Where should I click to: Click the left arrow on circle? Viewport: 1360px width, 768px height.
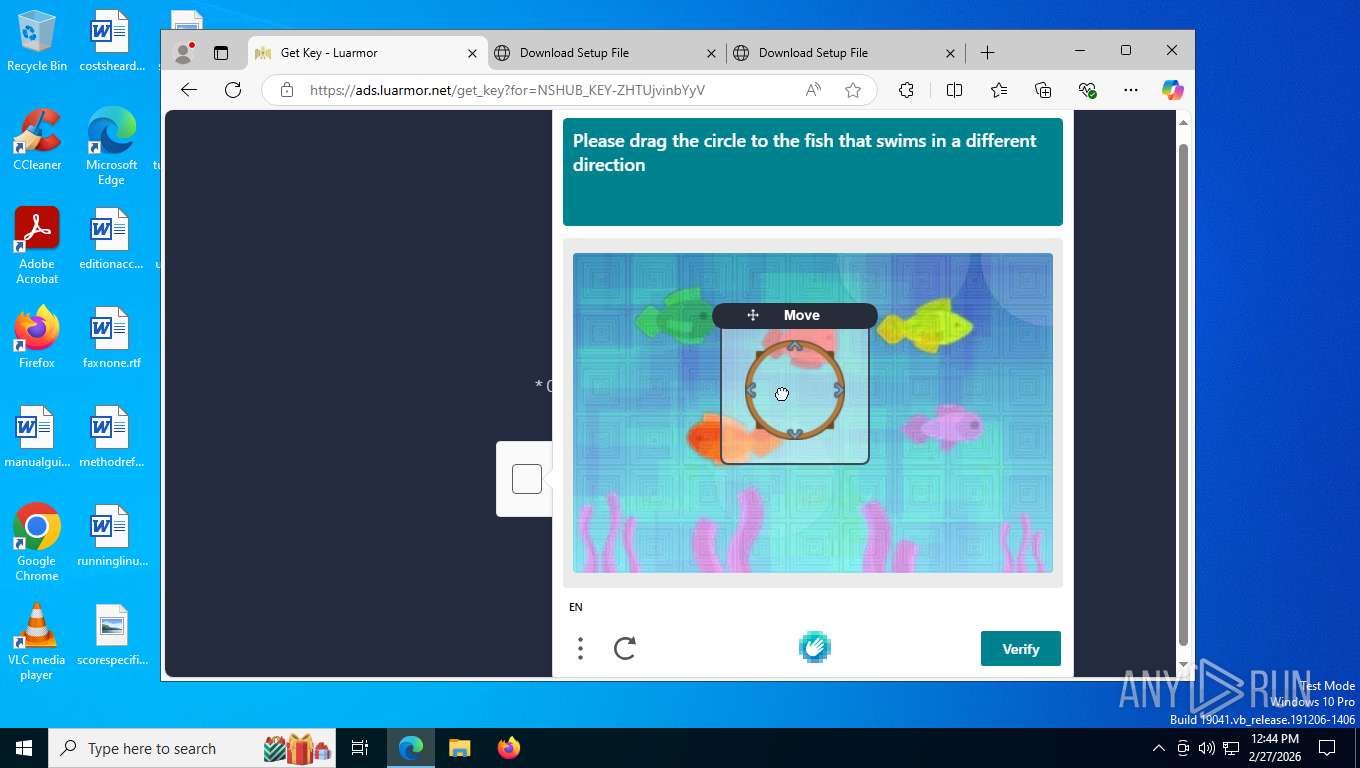point(751,390)
